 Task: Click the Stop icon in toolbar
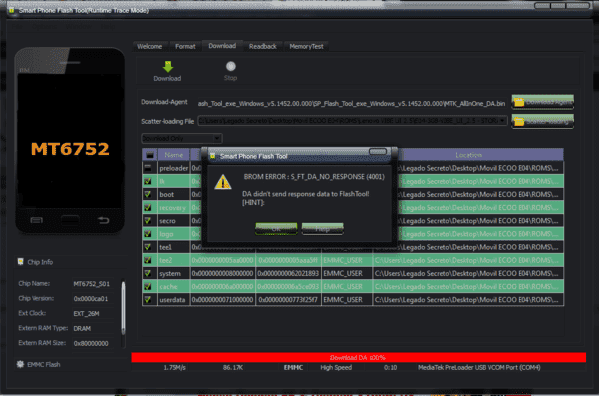click(x=230, y=66)
